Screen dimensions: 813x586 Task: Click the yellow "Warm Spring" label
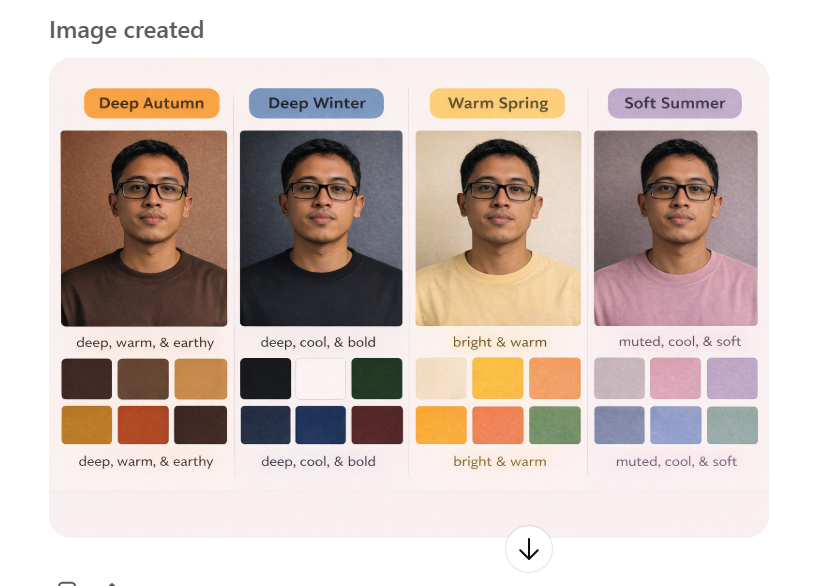click(x=497, y=103)
